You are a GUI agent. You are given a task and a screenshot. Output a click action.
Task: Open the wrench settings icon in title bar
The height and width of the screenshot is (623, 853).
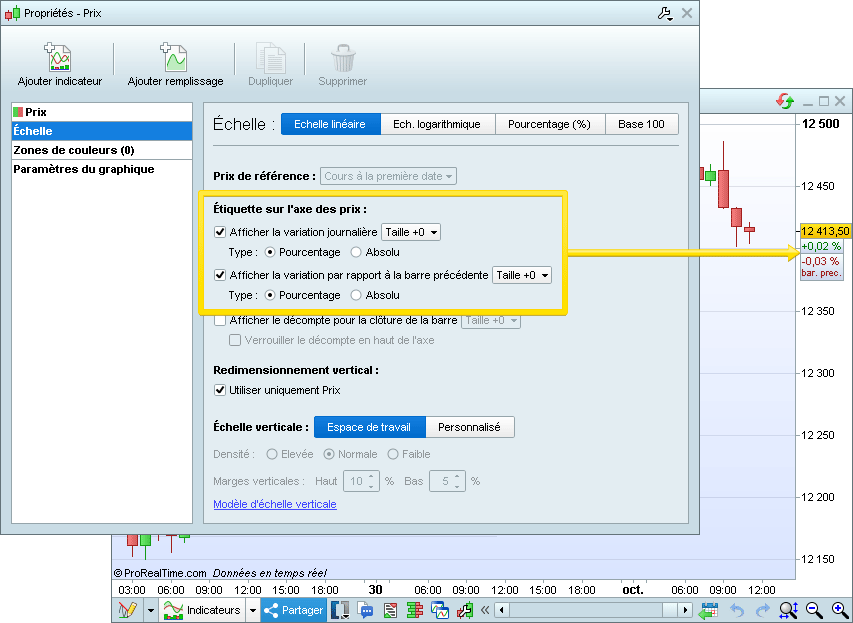coord(665,13)
